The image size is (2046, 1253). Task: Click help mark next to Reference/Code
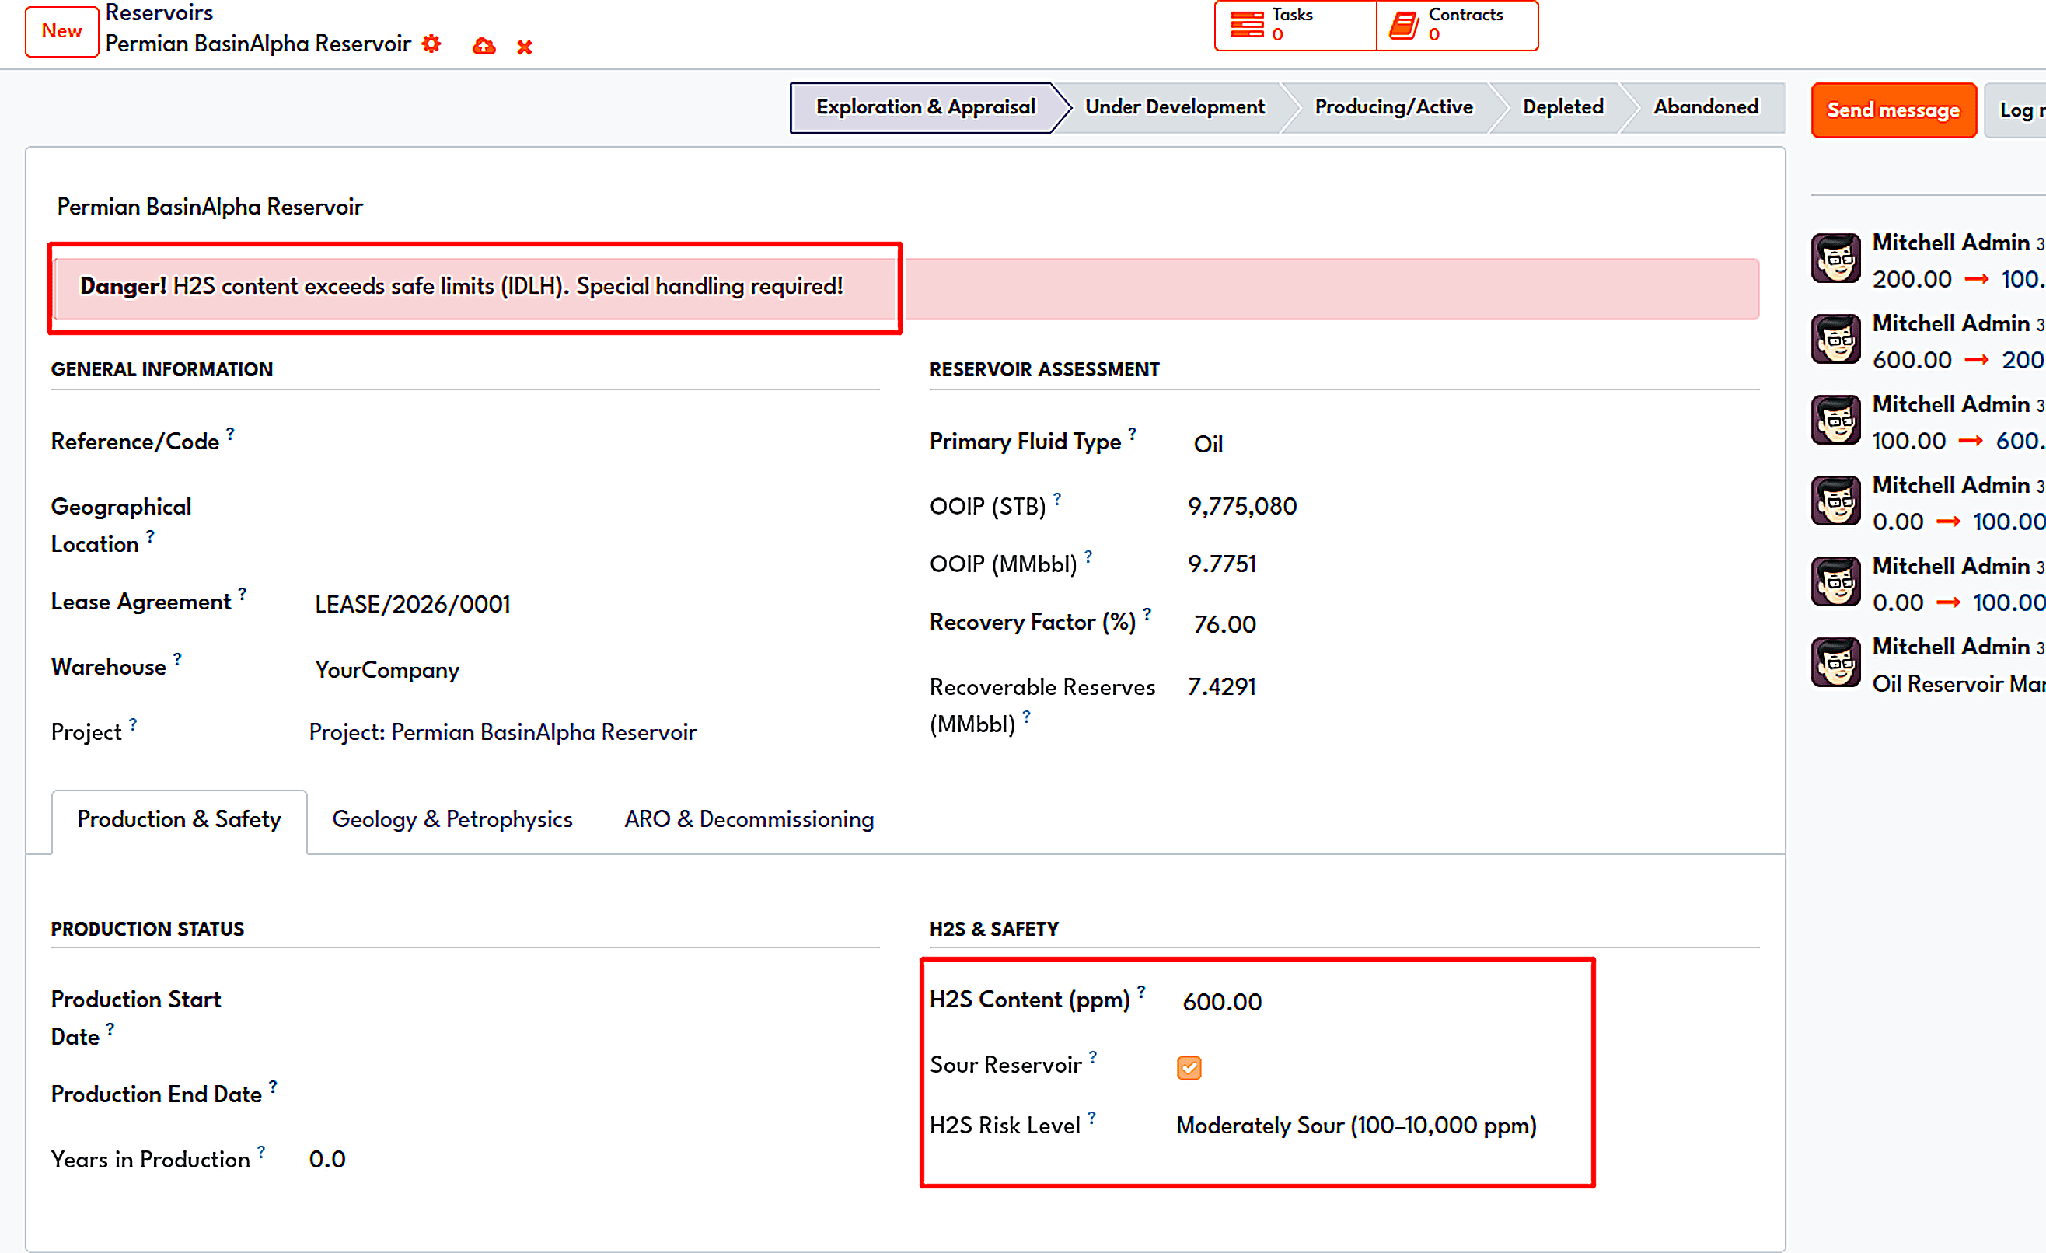pyautogui.click(x=230, y=434)
